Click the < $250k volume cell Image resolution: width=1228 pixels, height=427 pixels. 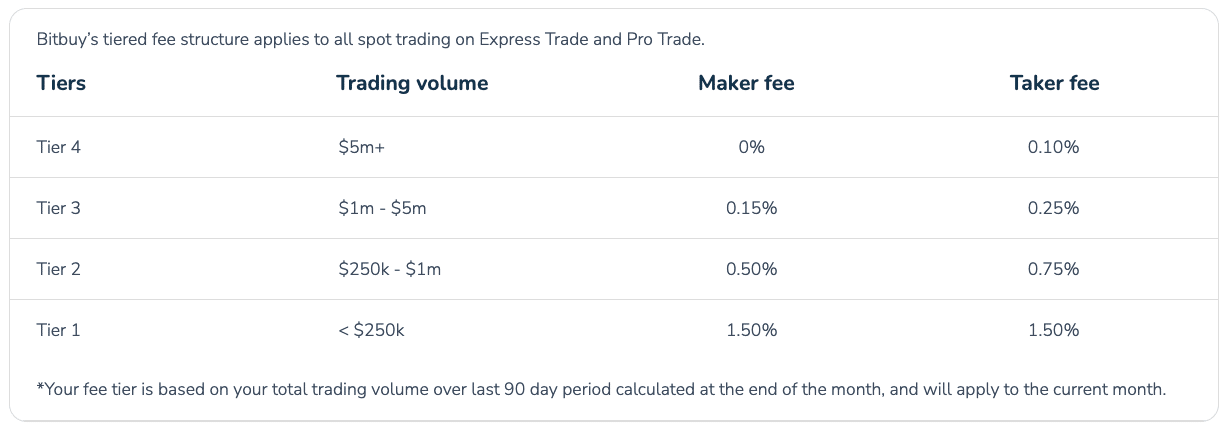[371, 330]
